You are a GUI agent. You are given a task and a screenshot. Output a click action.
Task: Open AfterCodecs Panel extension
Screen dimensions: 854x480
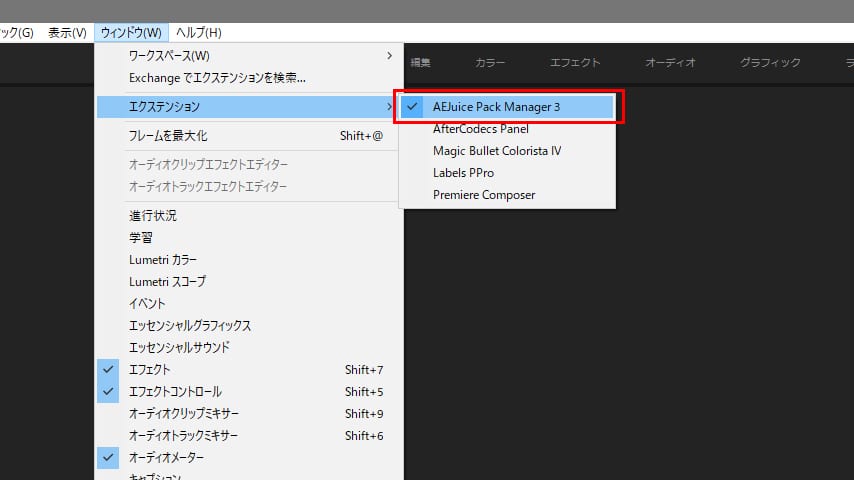[x=507, y=129]
